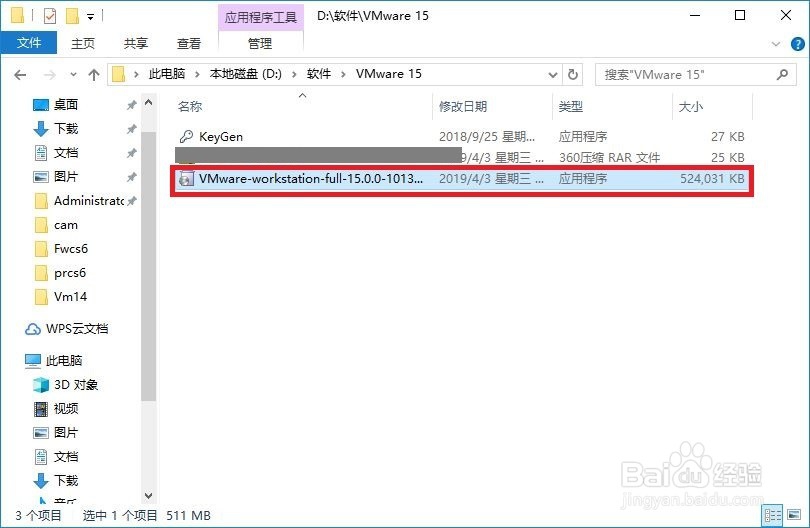Switch to large icons view layout
Viewport: 810px width, 528px height.
click(x=794, y=515)
